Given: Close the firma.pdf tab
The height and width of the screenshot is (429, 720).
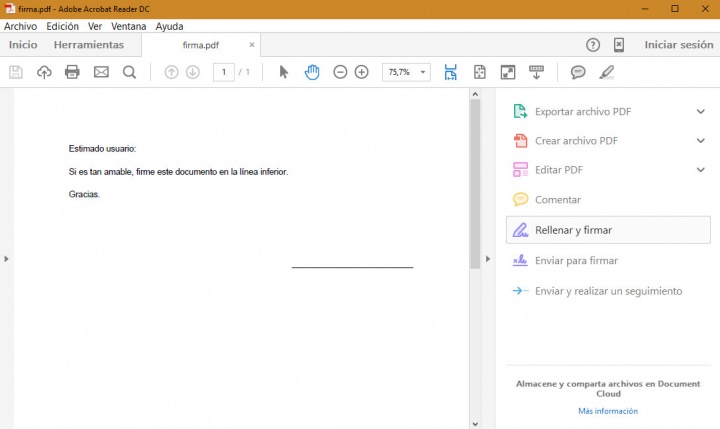Looking at the screenshot, I should click(x=252, y=45).
